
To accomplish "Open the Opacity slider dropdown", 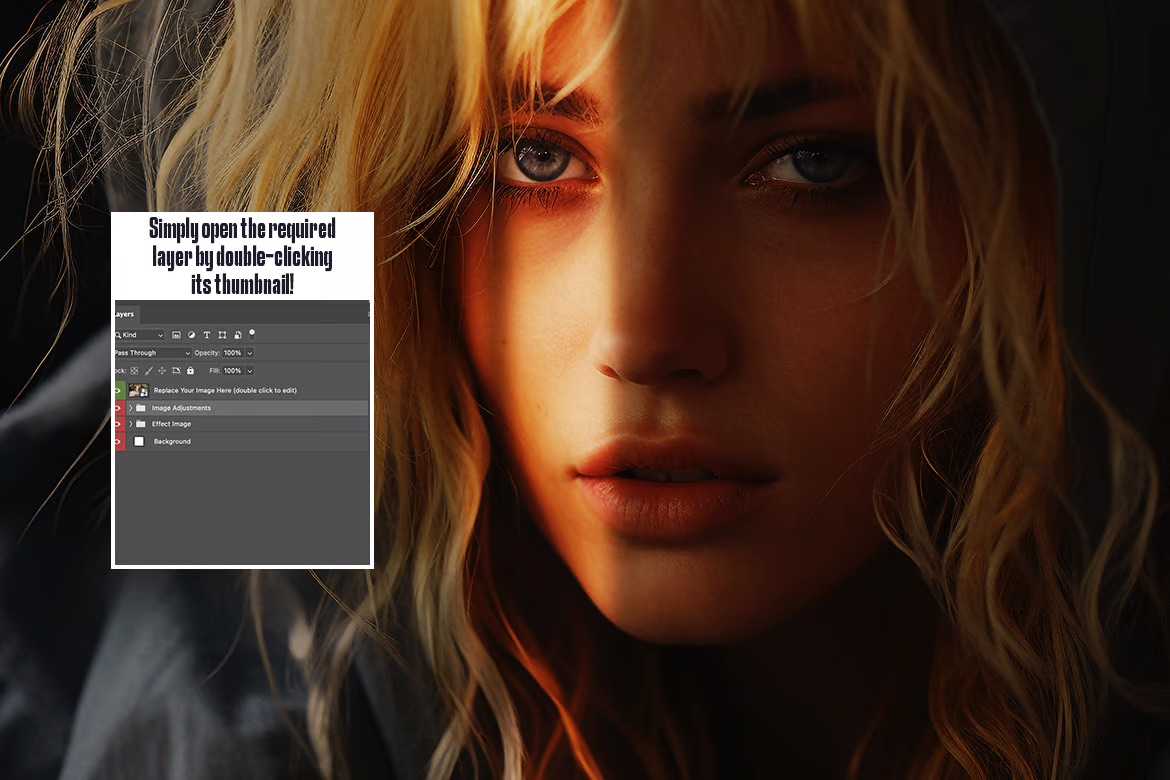I will (x=250, y=353).
